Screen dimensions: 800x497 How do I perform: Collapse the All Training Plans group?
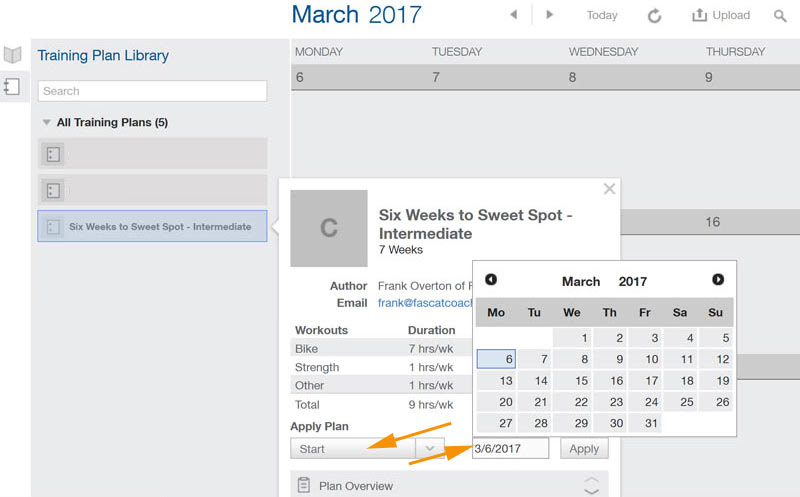[x=47, y=123]
